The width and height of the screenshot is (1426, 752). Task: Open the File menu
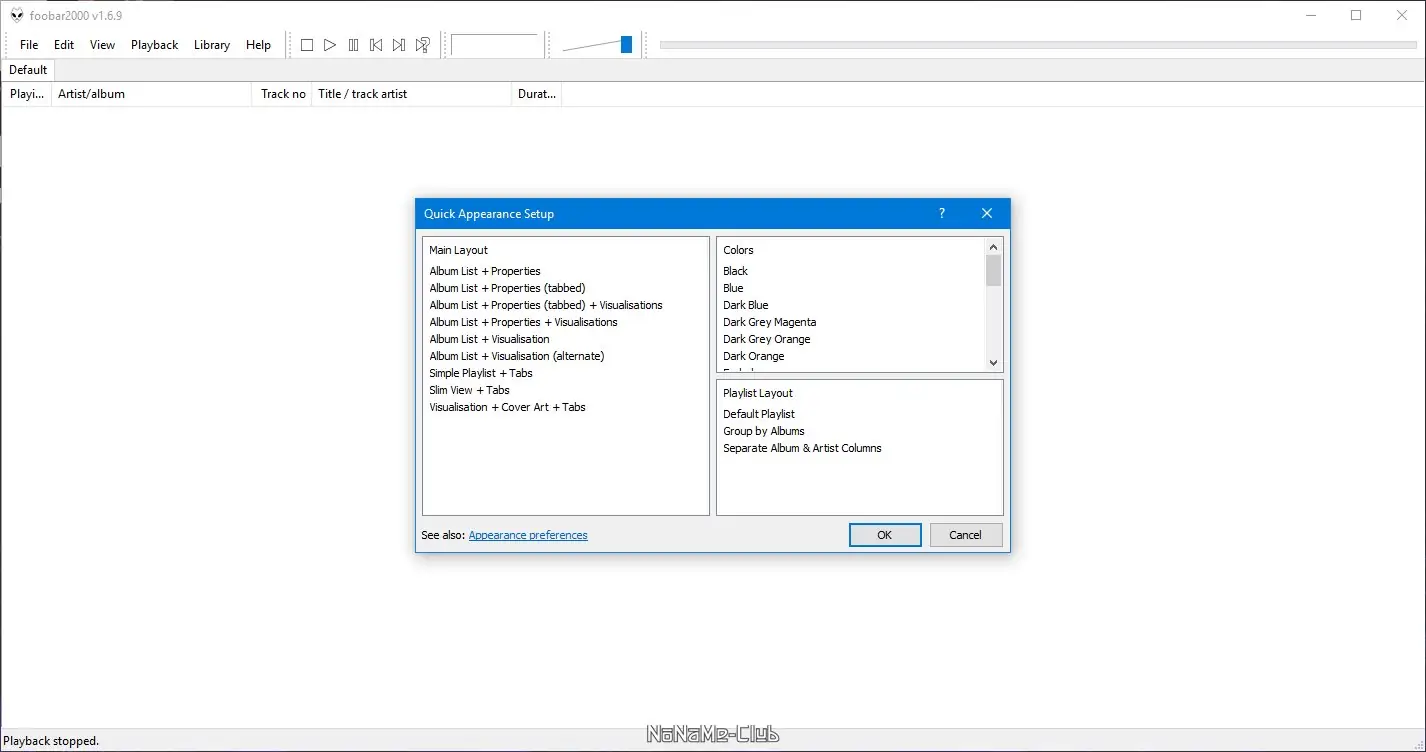29,45
